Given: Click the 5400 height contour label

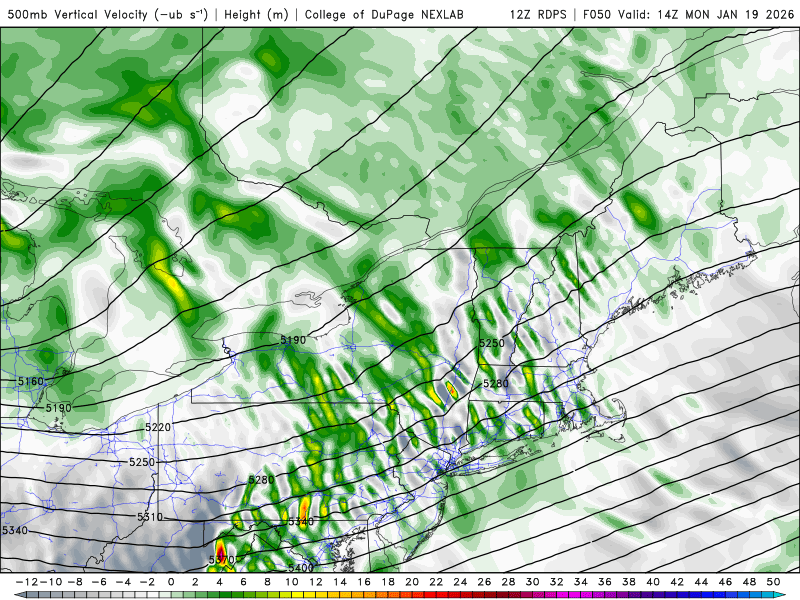Looking at the screenshot, I should pyautogui.click(x=301, y=567).
